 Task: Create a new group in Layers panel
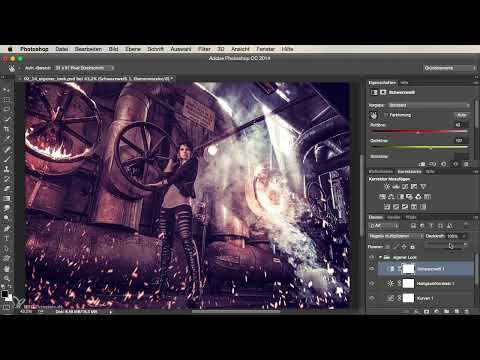[x=446, y=311]
